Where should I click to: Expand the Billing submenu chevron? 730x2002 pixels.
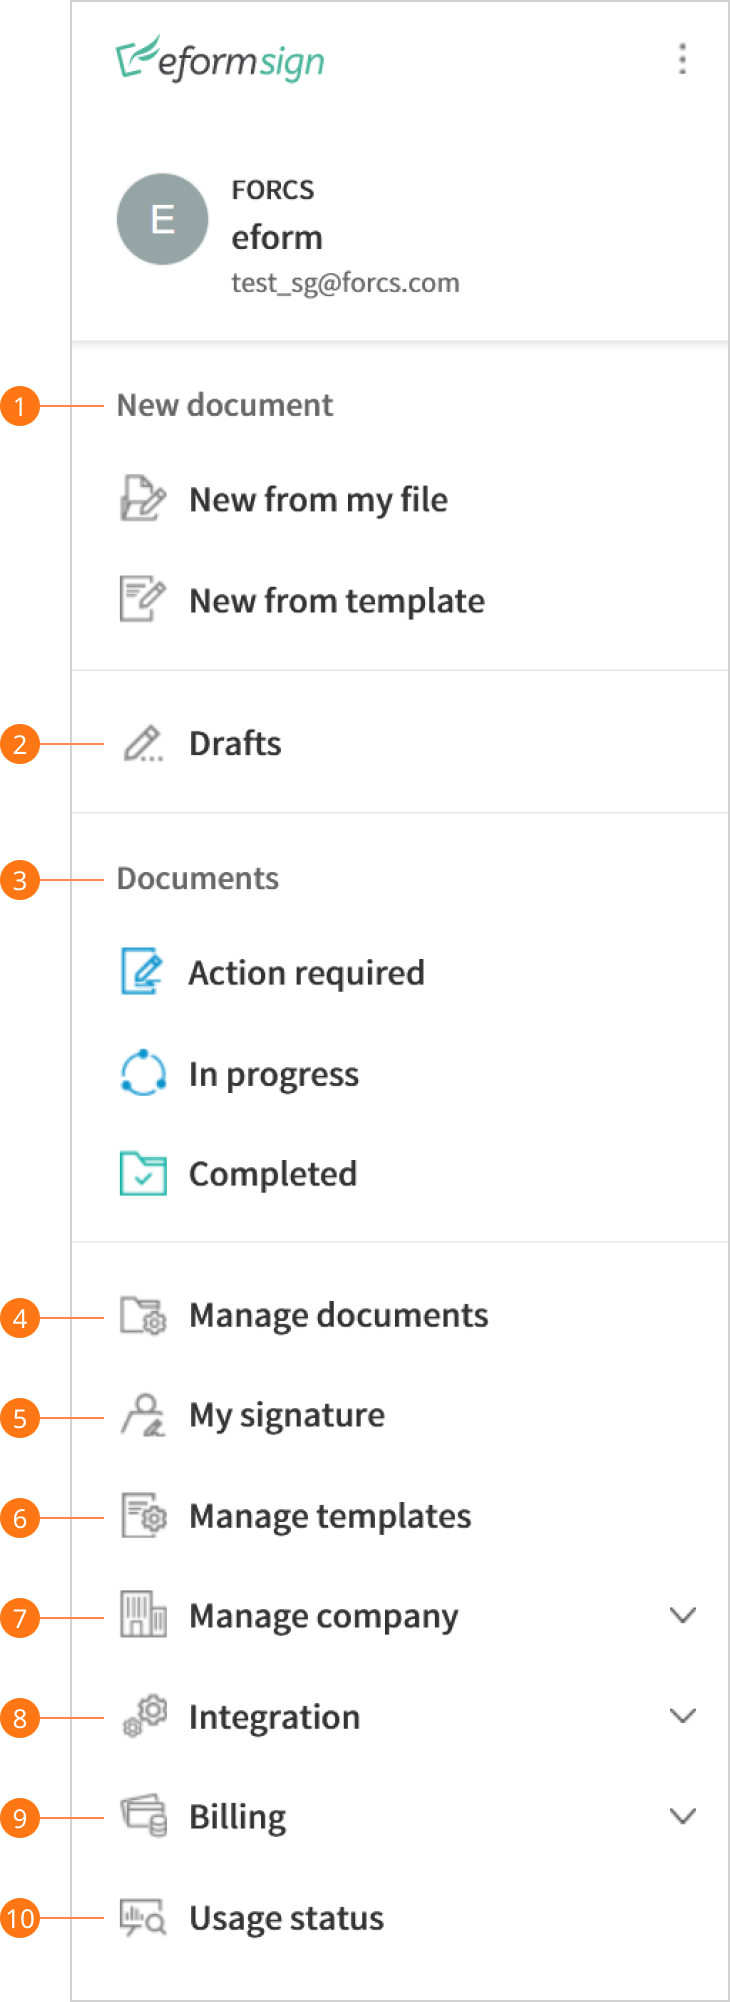(x=683, y=1816)
